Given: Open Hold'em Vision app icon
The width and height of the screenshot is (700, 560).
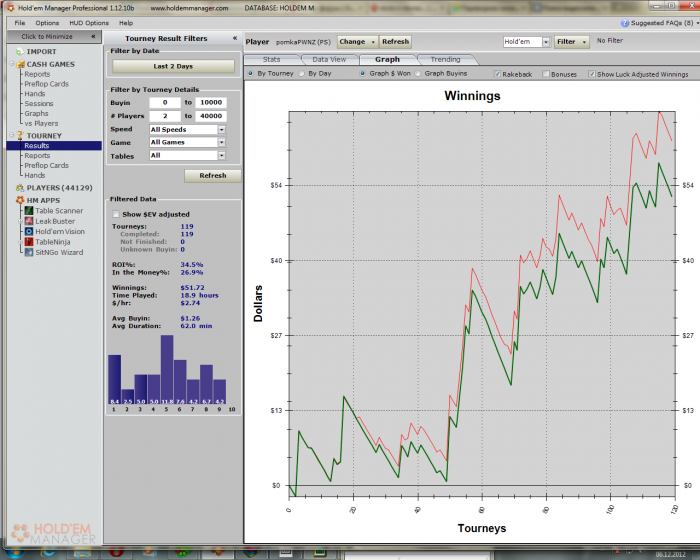Looking at the screenshot, I should coord(29,231).
